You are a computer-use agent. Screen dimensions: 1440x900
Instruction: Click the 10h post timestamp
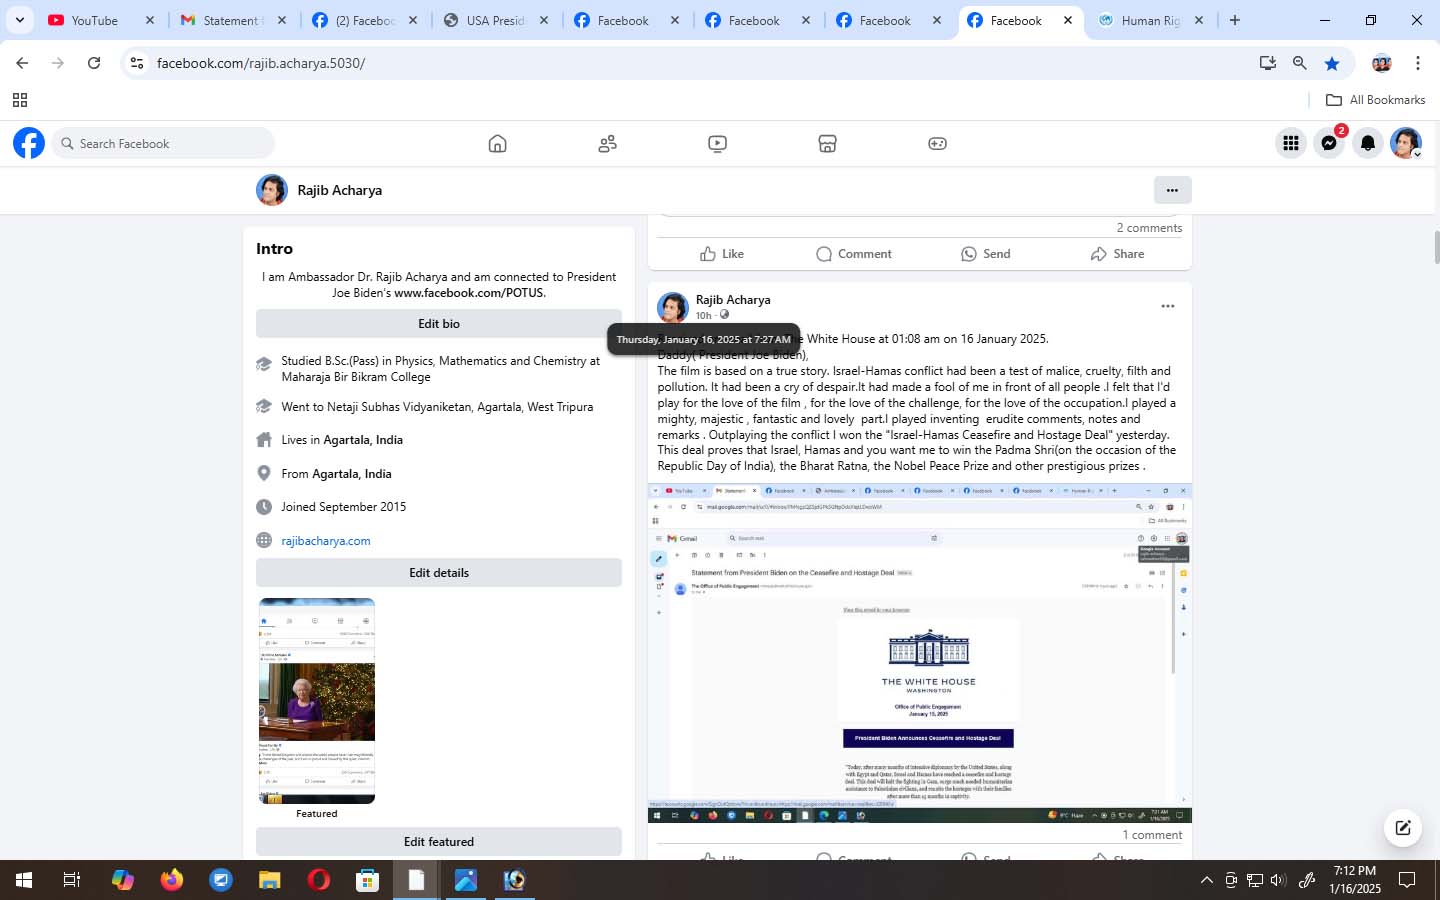pos(703,316)
